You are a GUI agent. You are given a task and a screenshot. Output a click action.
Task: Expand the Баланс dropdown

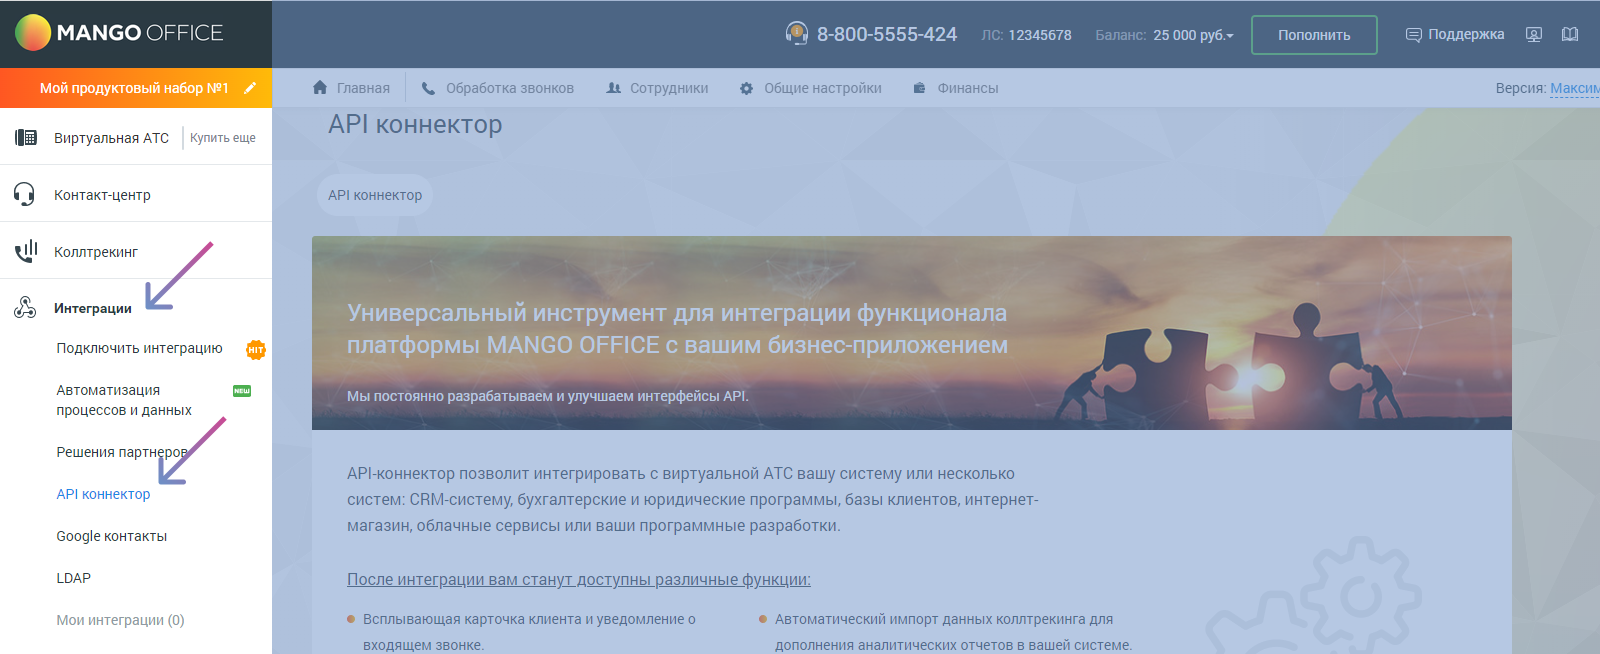point(1194,35)
